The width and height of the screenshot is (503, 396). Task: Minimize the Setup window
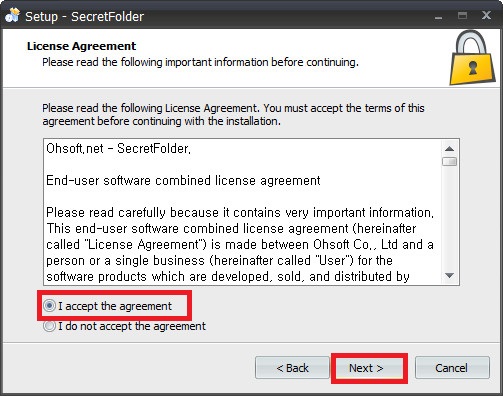click(439, 16)
